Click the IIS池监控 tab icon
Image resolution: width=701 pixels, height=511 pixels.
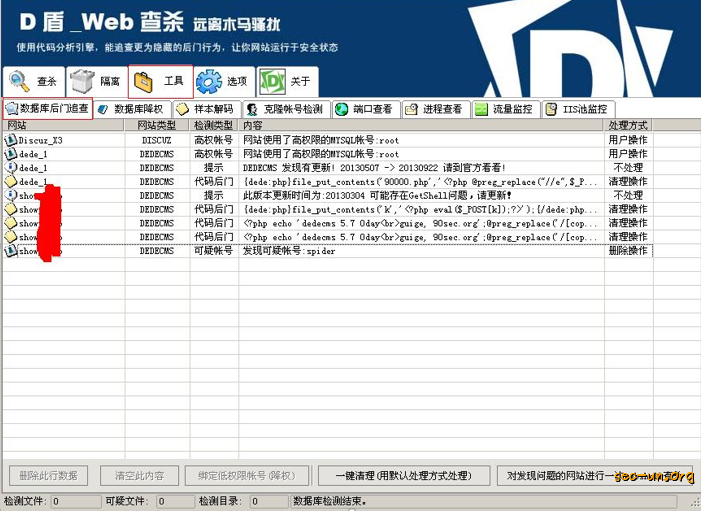coord(551,109)
